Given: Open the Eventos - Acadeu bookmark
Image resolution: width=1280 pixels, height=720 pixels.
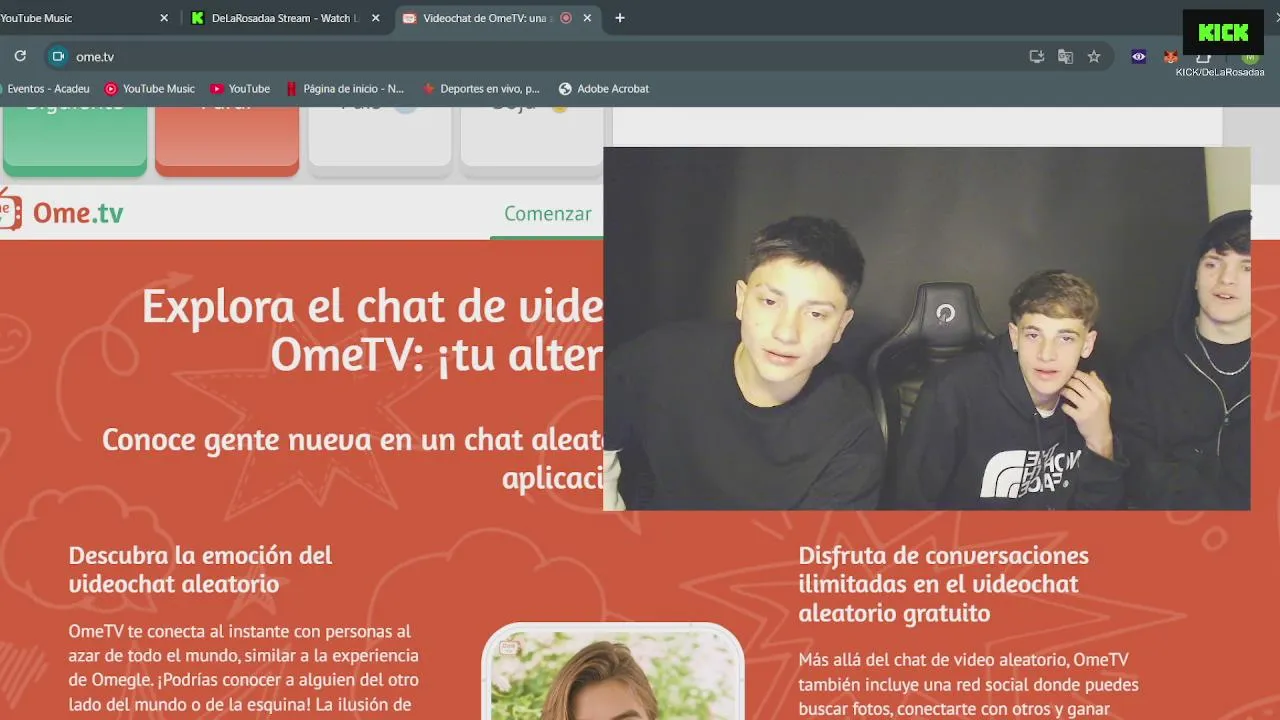Looking at the screenshot, I should [45, 89].
